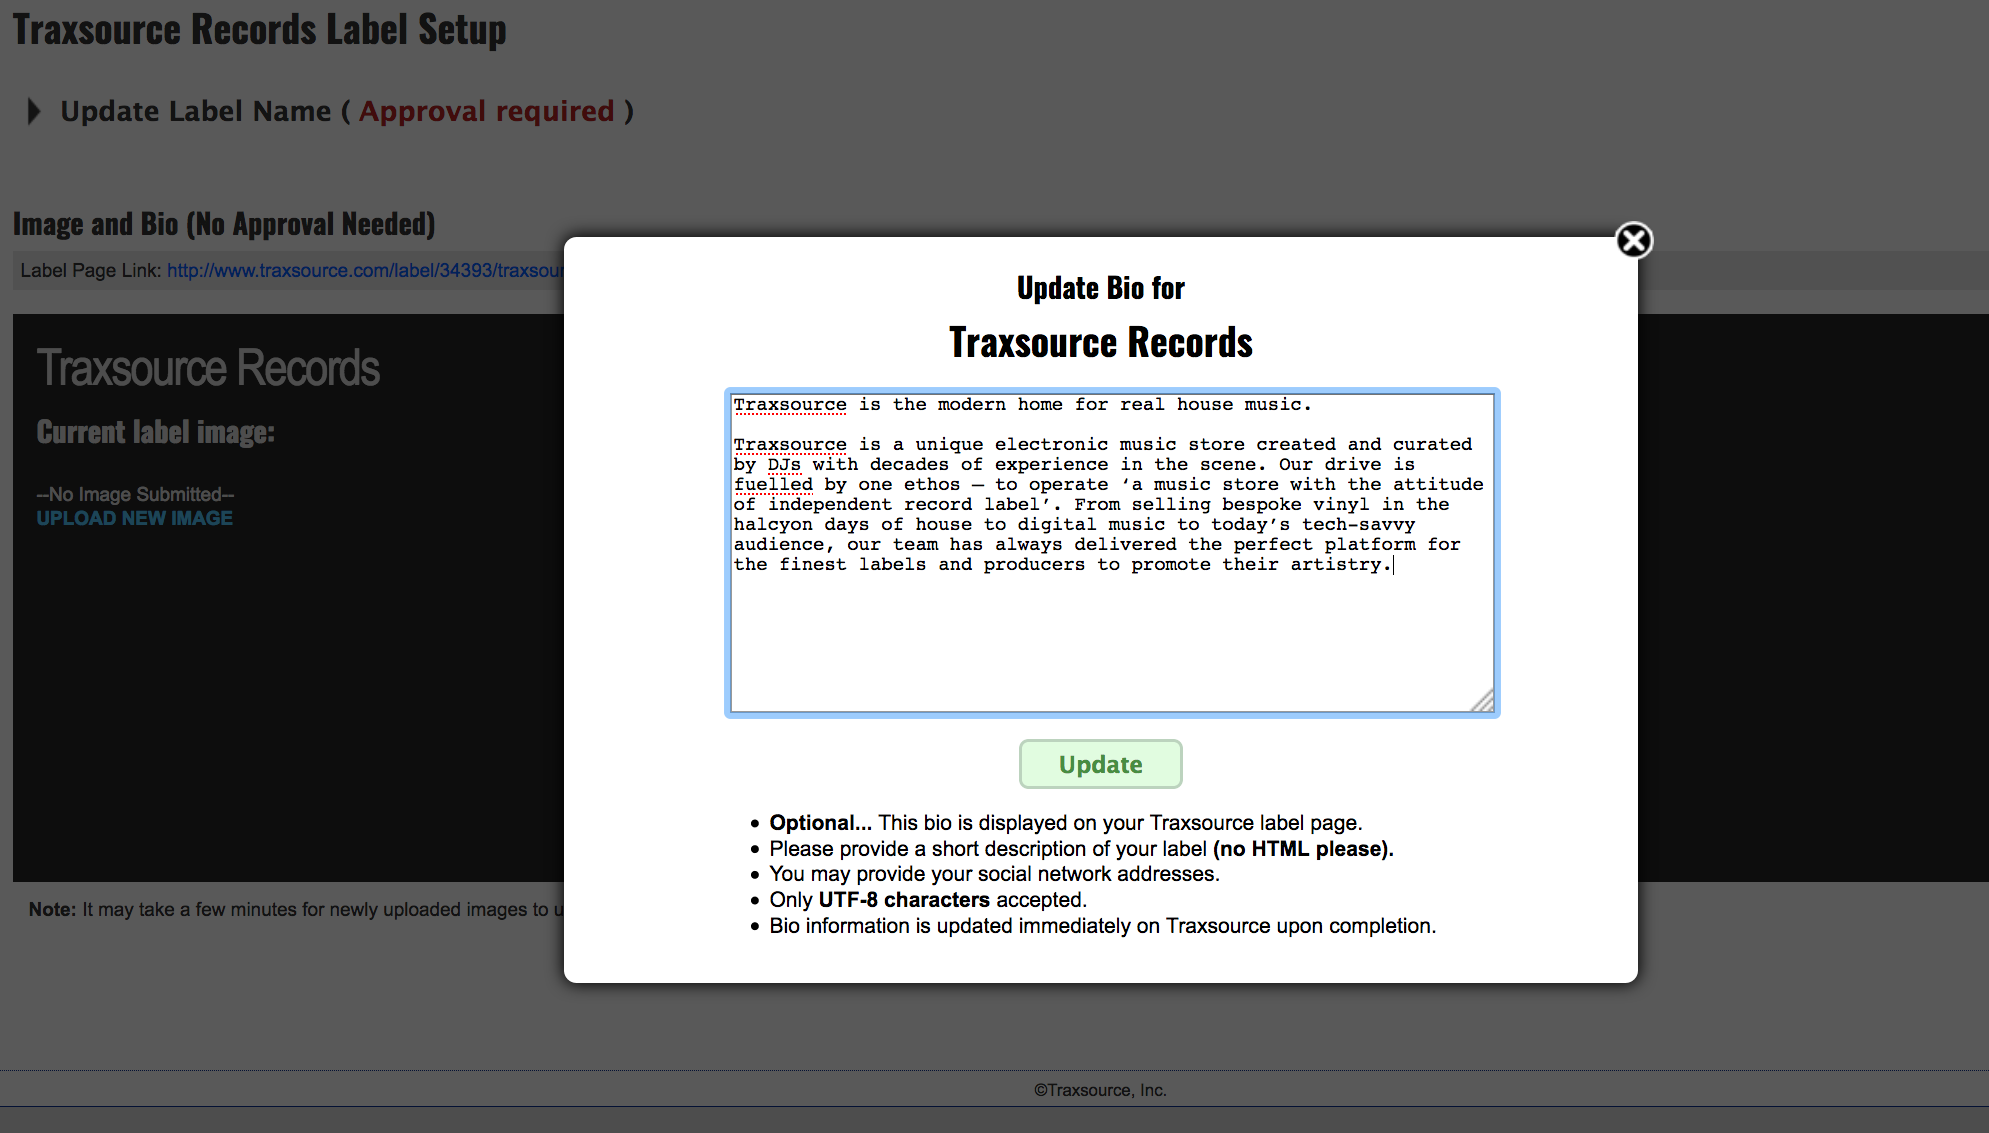The width and height of the screenshot is (1989, 1133).
Task: Click the bold 'no HTML please' text
Action: click(x=1302, y=849)
